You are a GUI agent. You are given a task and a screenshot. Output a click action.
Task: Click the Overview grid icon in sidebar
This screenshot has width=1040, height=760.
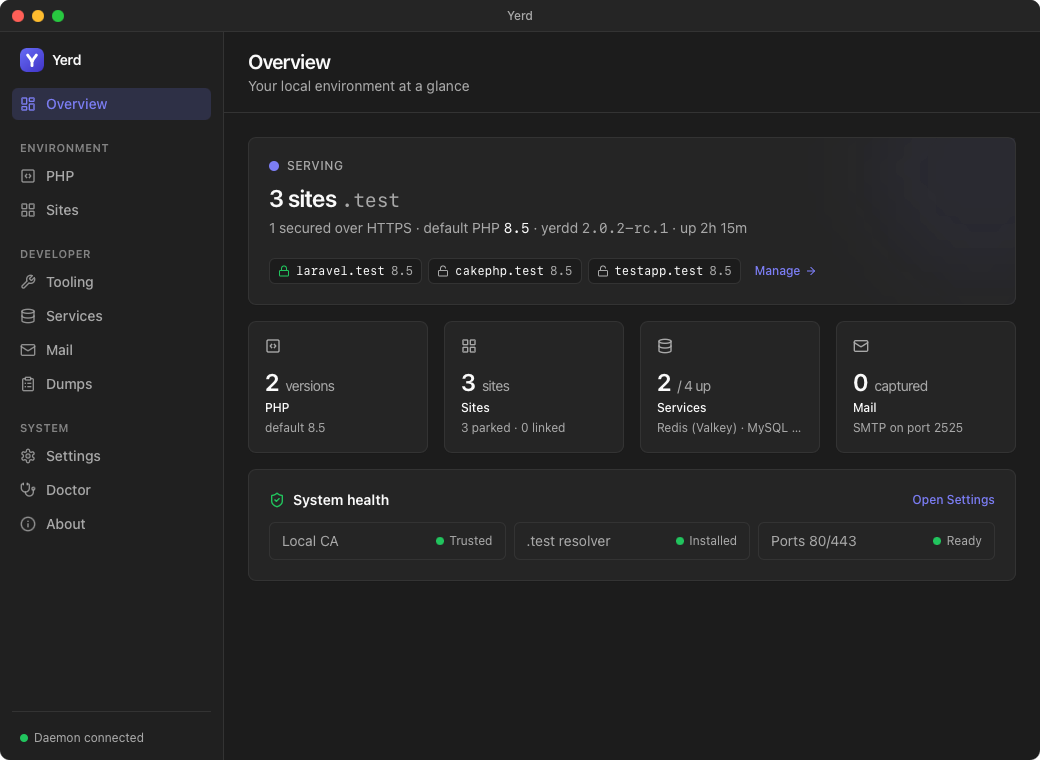(x=28, y=104)
